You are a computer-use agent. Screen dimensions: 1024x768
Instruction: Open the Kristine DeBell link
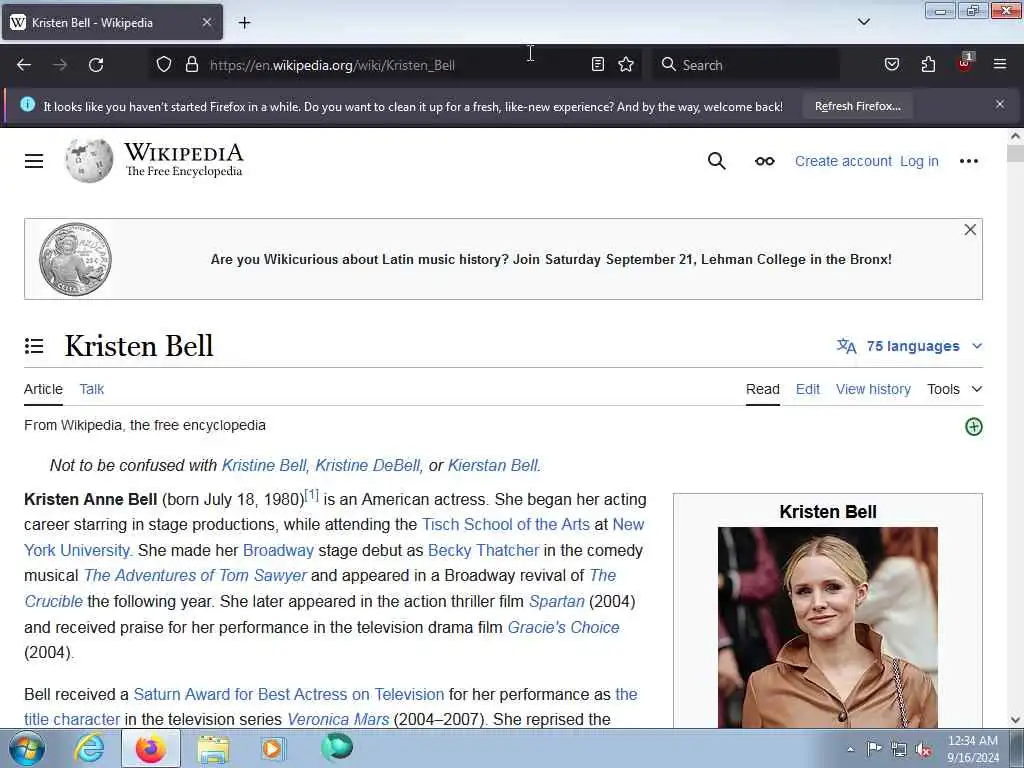[x=368, y=466]
